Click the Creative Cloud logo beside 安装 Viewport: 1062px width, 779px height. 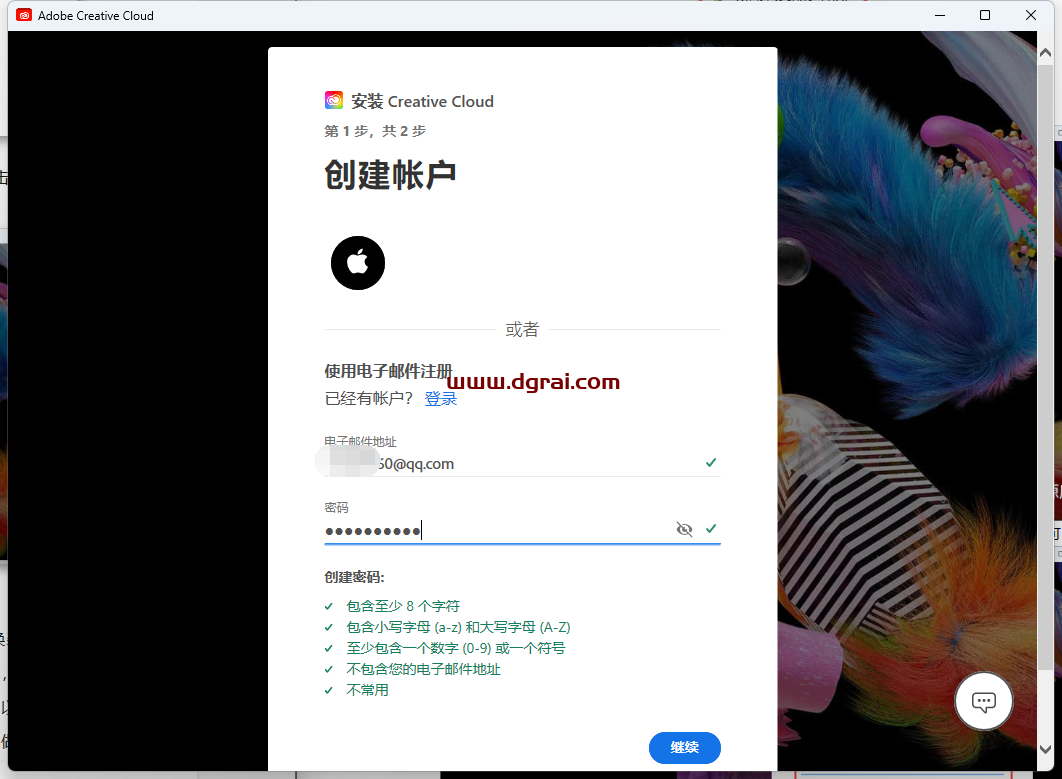[334, 100]
